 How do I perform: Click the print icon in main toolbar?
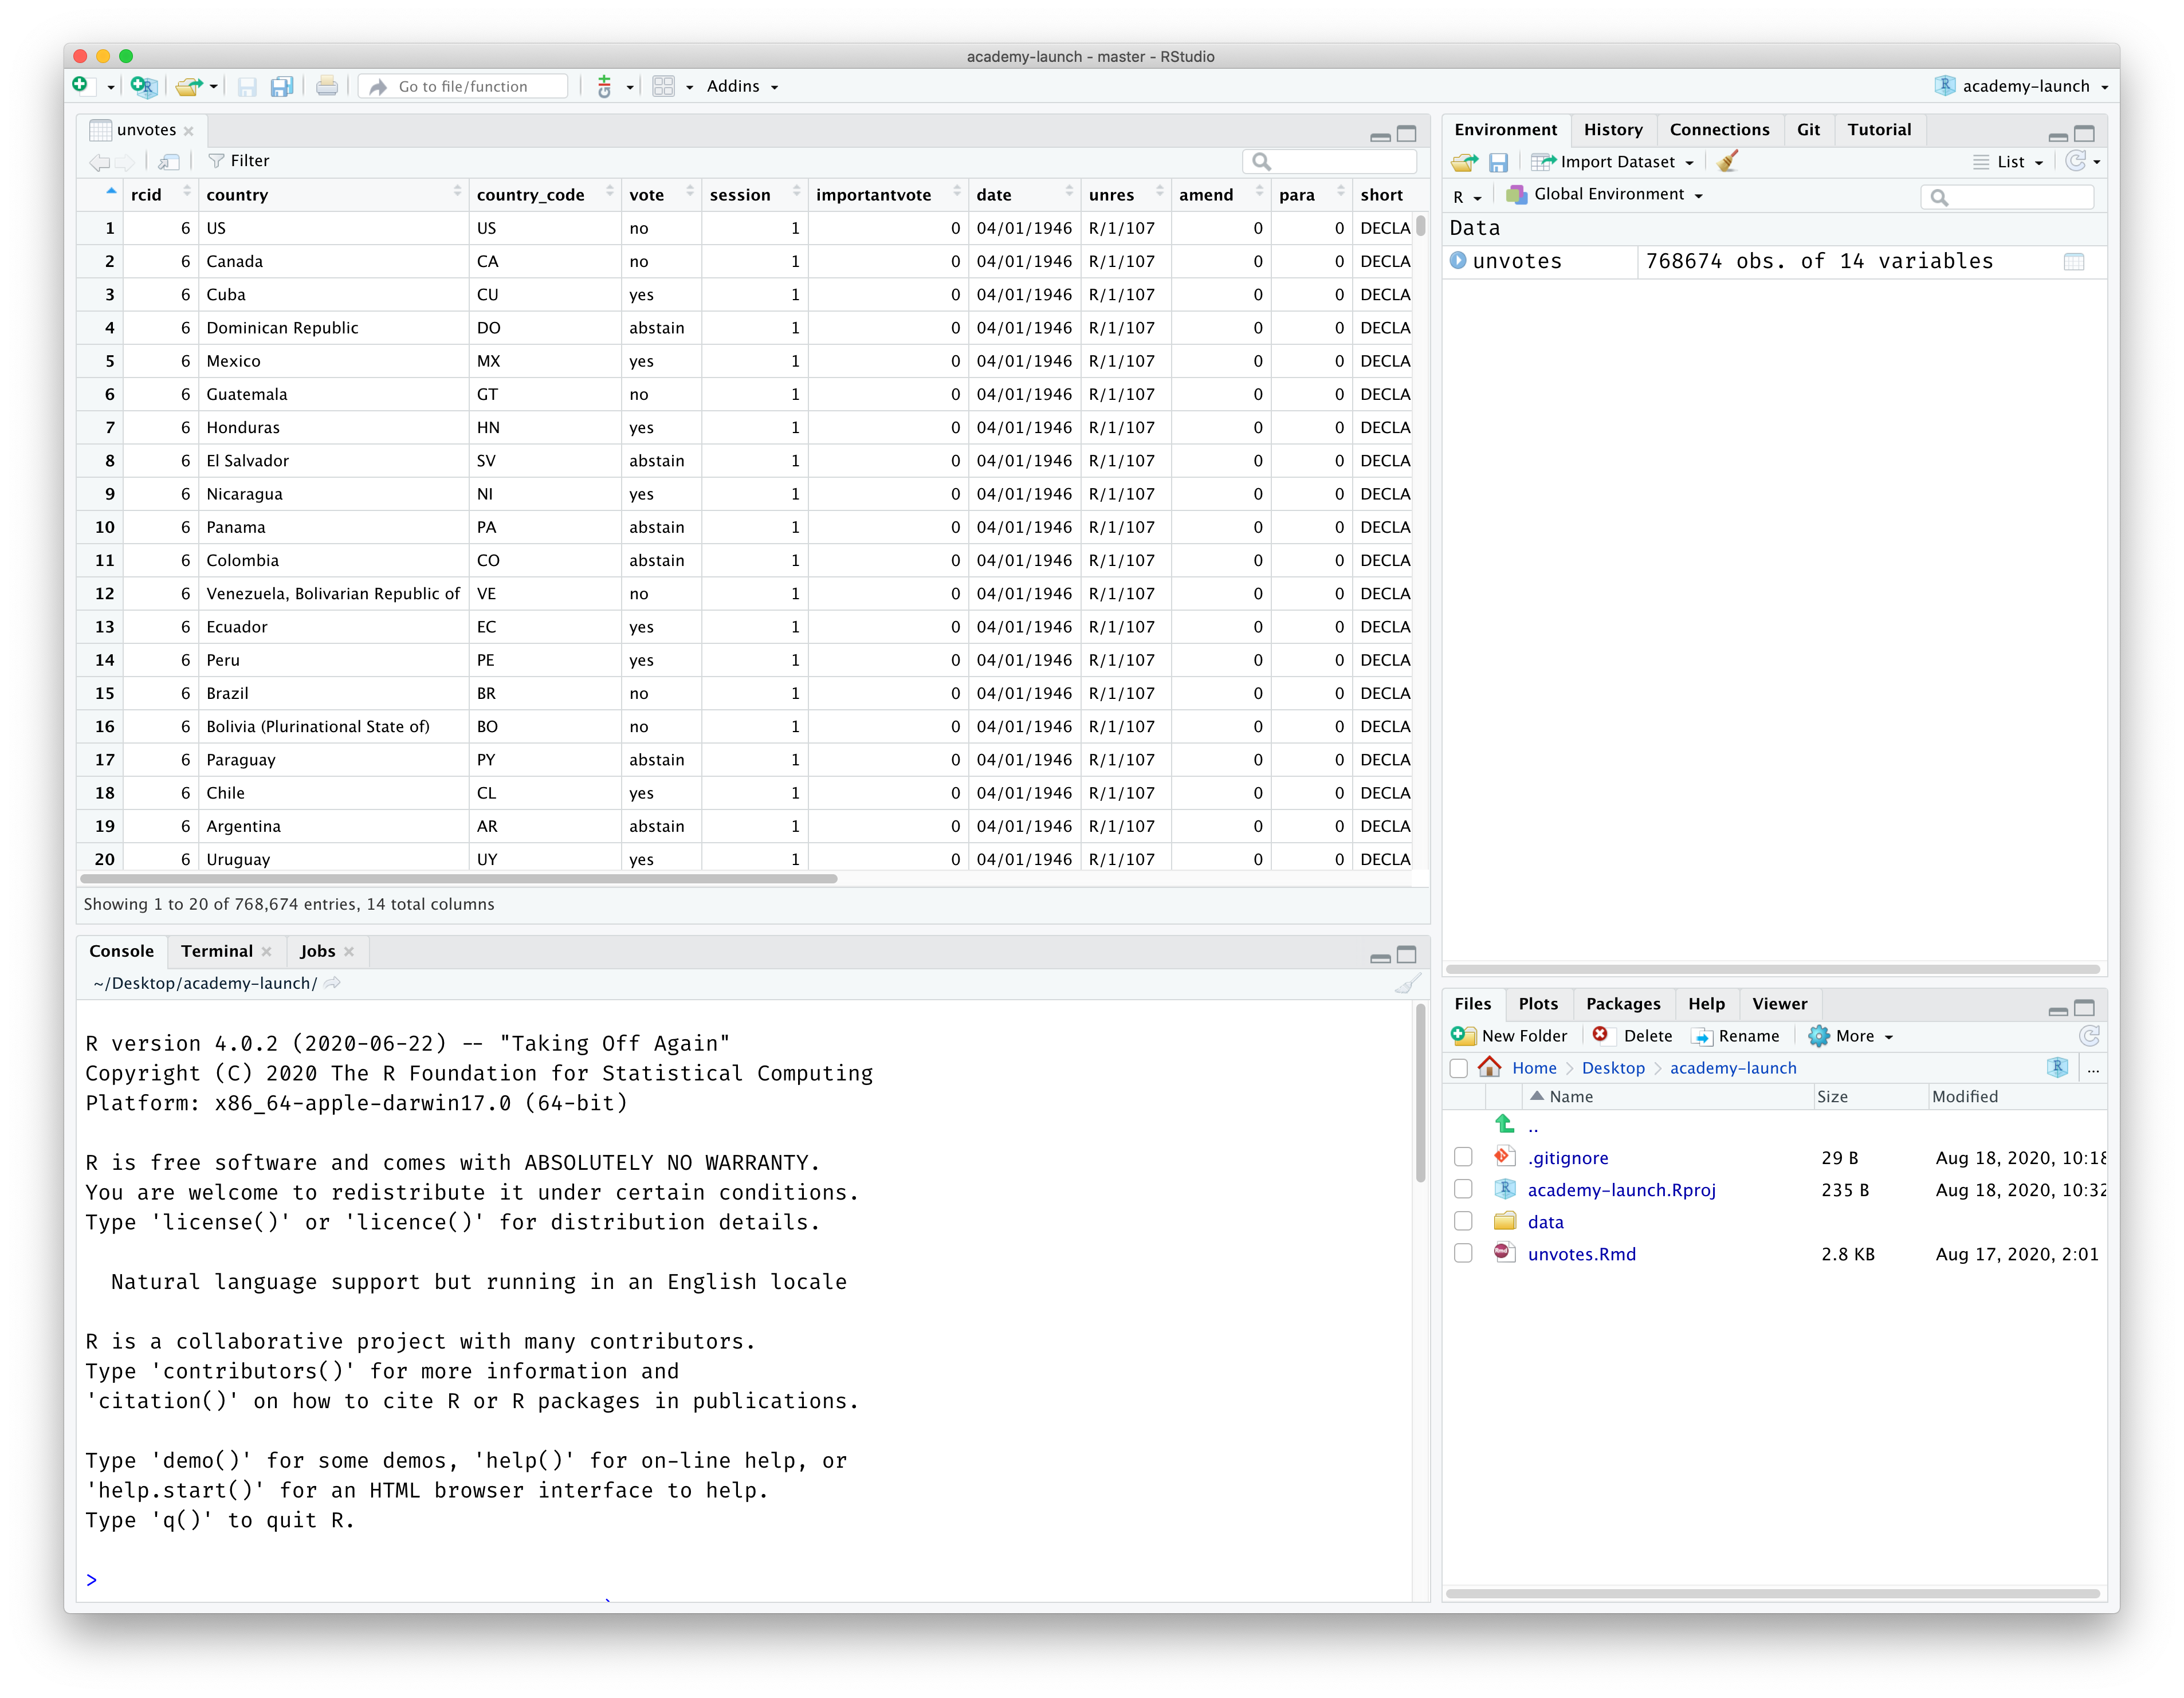327,86
